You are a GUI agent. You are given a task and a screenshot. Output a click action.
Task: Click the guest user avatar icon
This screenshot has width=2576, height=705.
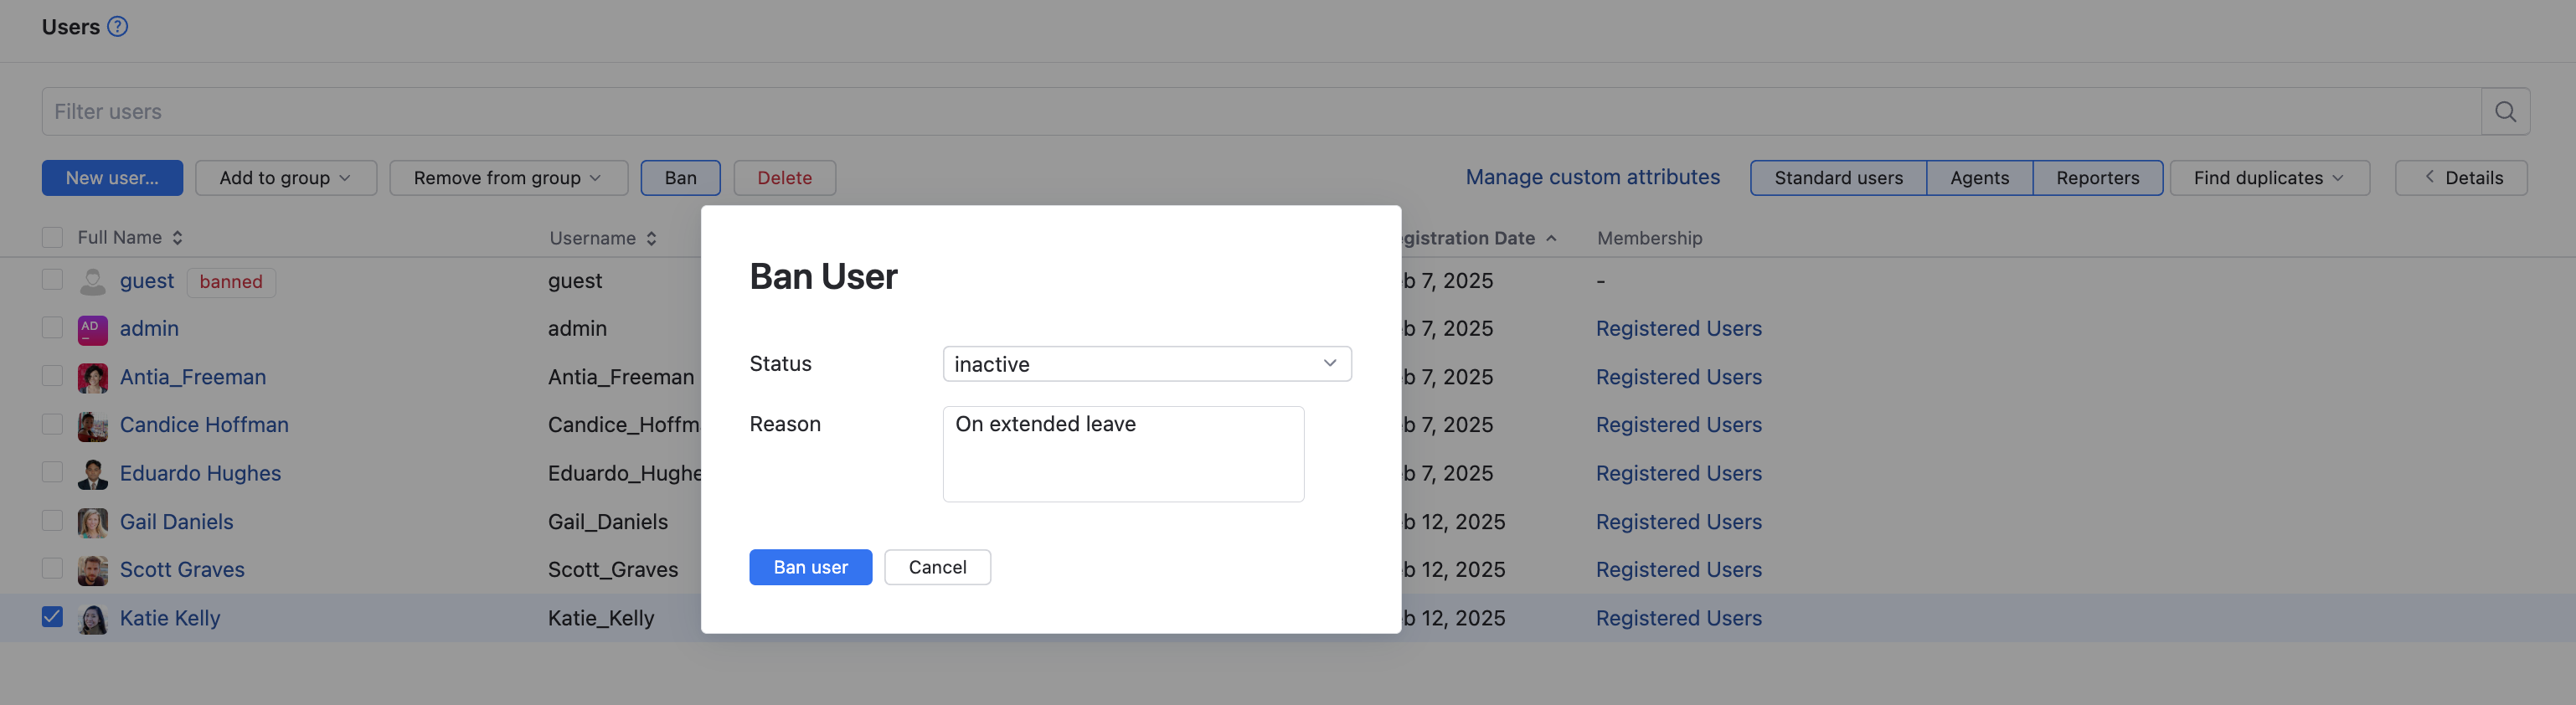pos(92,282)
